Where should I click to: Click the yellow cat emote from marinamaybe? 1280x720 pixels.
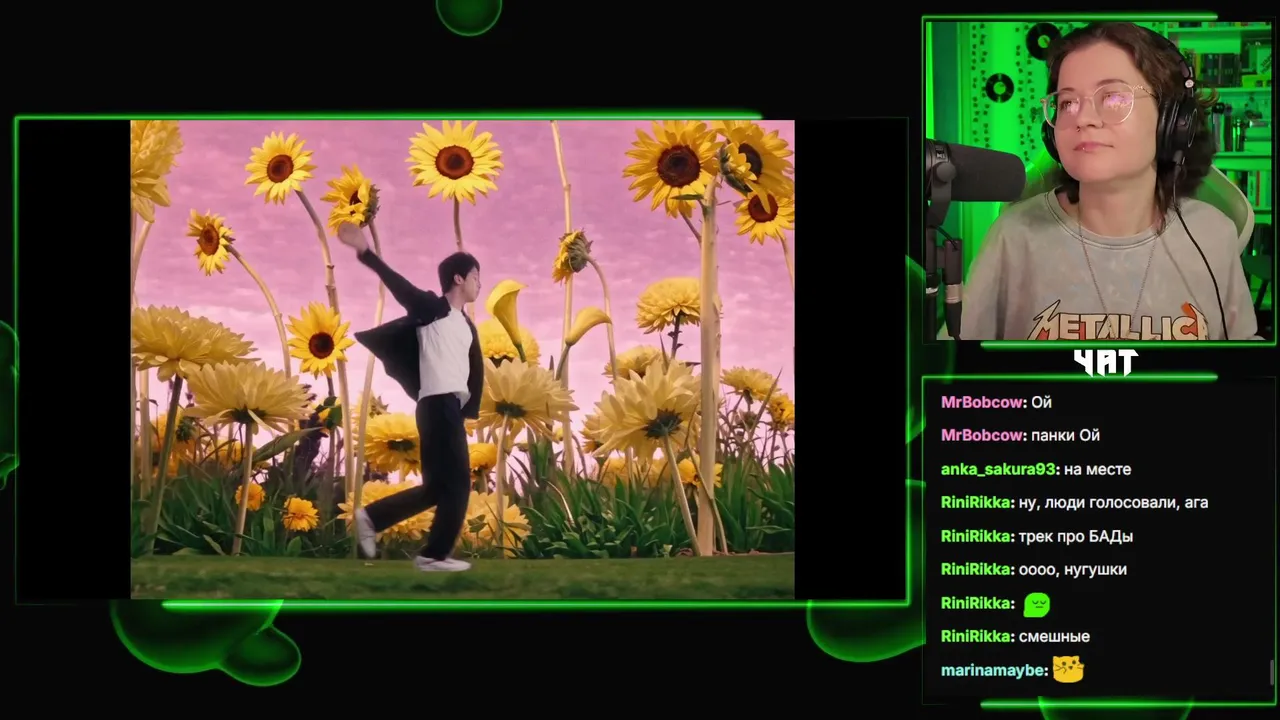[1068, 669]
